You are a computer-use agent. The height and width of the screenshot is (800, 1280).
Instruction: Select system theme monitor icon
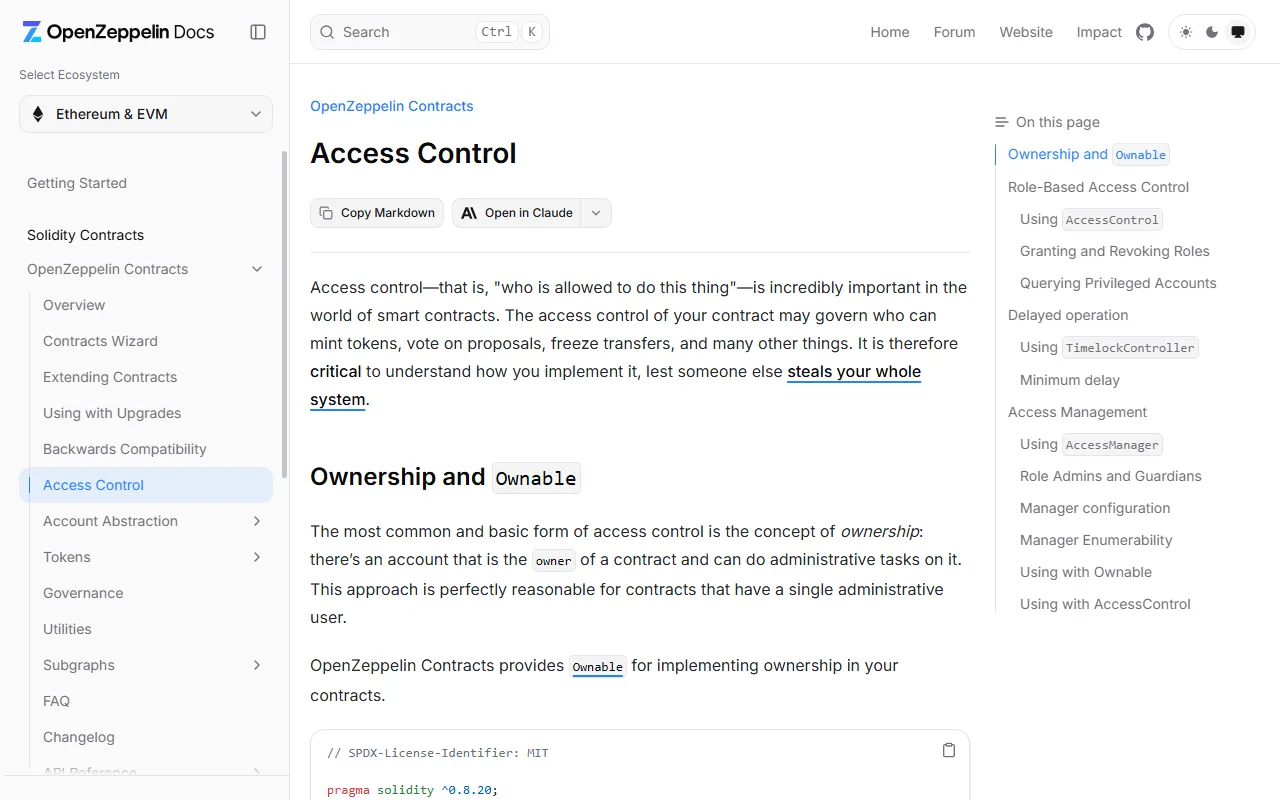[x=1238, y=32]
